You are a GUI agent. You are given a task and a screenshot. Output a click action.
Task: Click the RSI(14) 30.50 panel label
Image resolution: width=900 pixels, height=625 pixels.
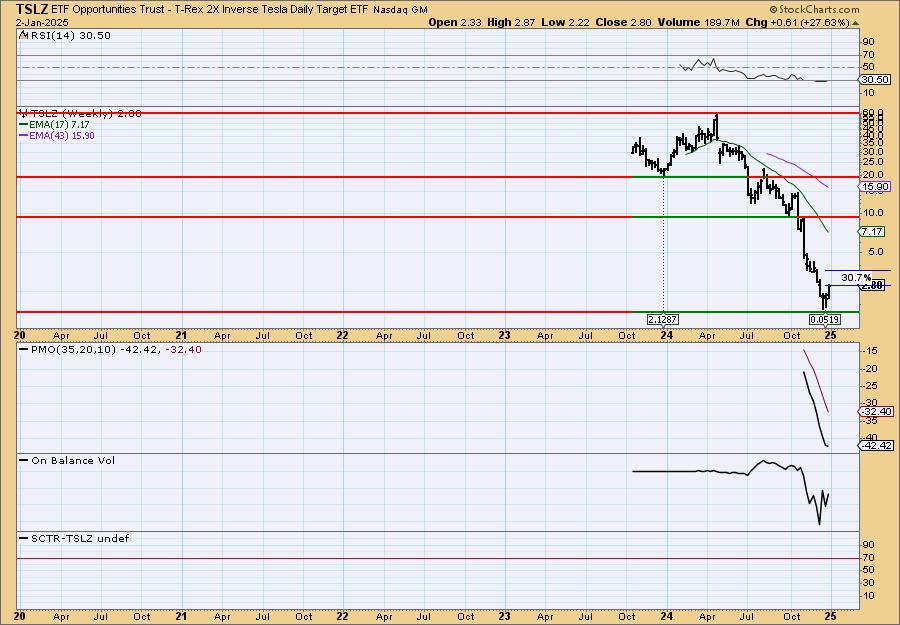[69, 36]
